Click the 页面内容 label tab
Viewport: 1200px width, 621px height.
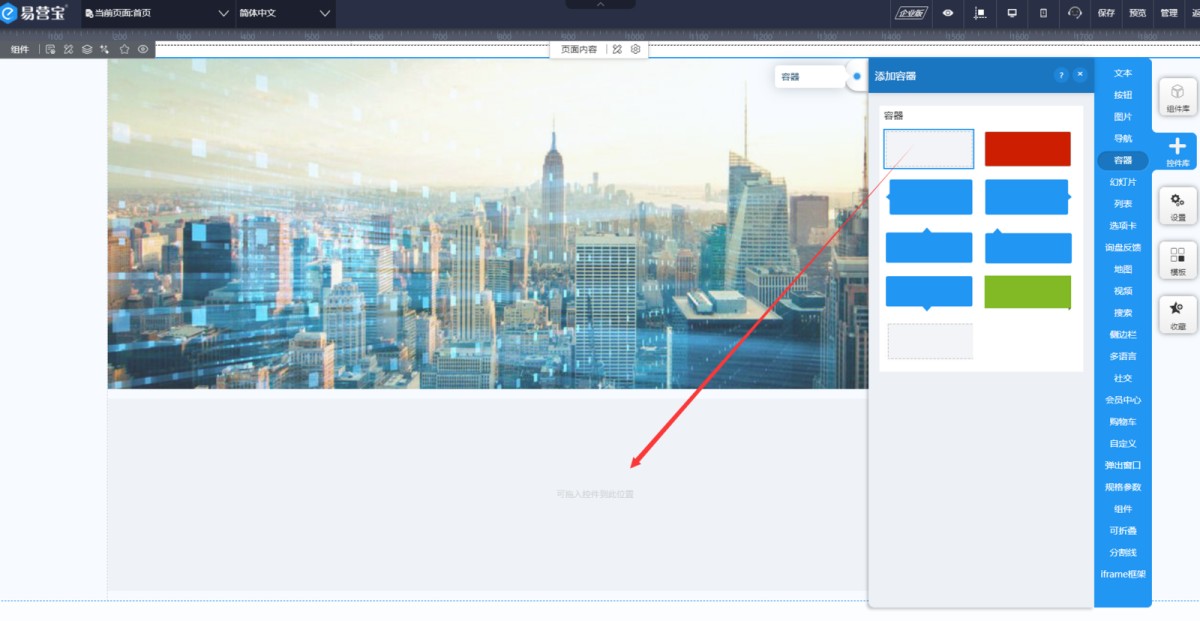click(579, 49)
